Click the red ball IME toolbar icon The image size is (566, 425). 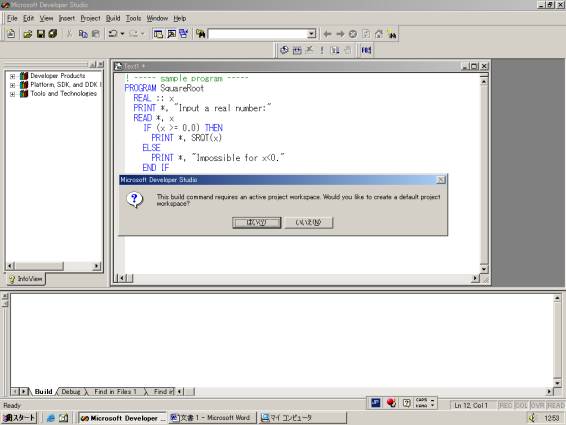coord(391,403)
